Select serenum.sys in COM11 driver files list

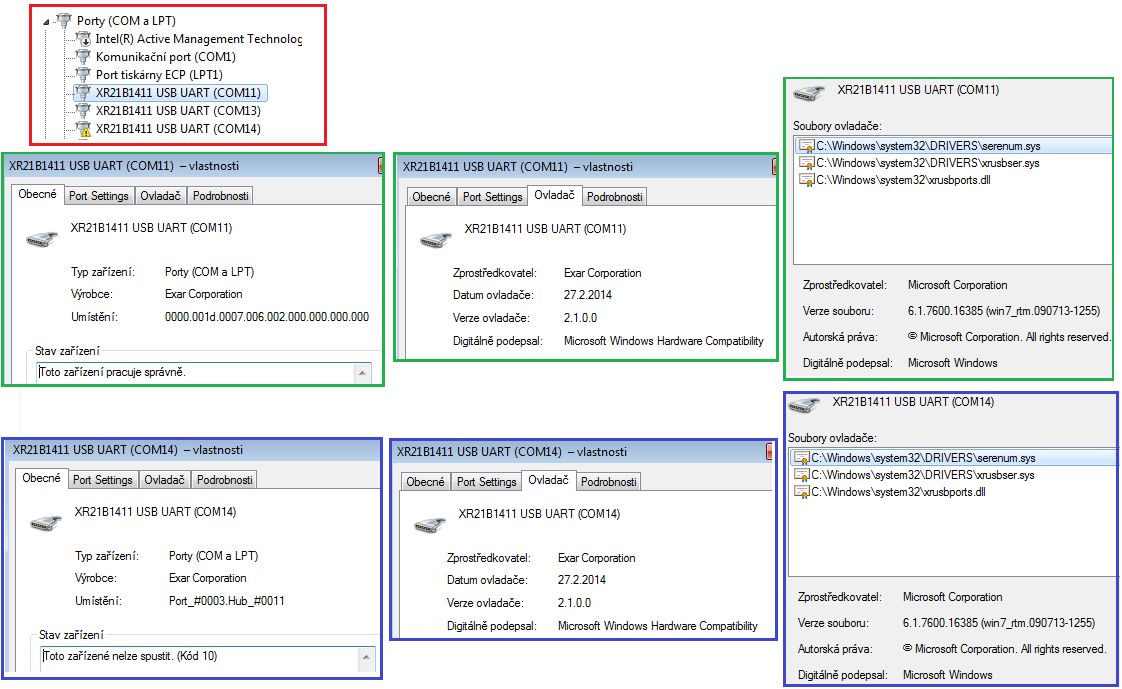954,146
